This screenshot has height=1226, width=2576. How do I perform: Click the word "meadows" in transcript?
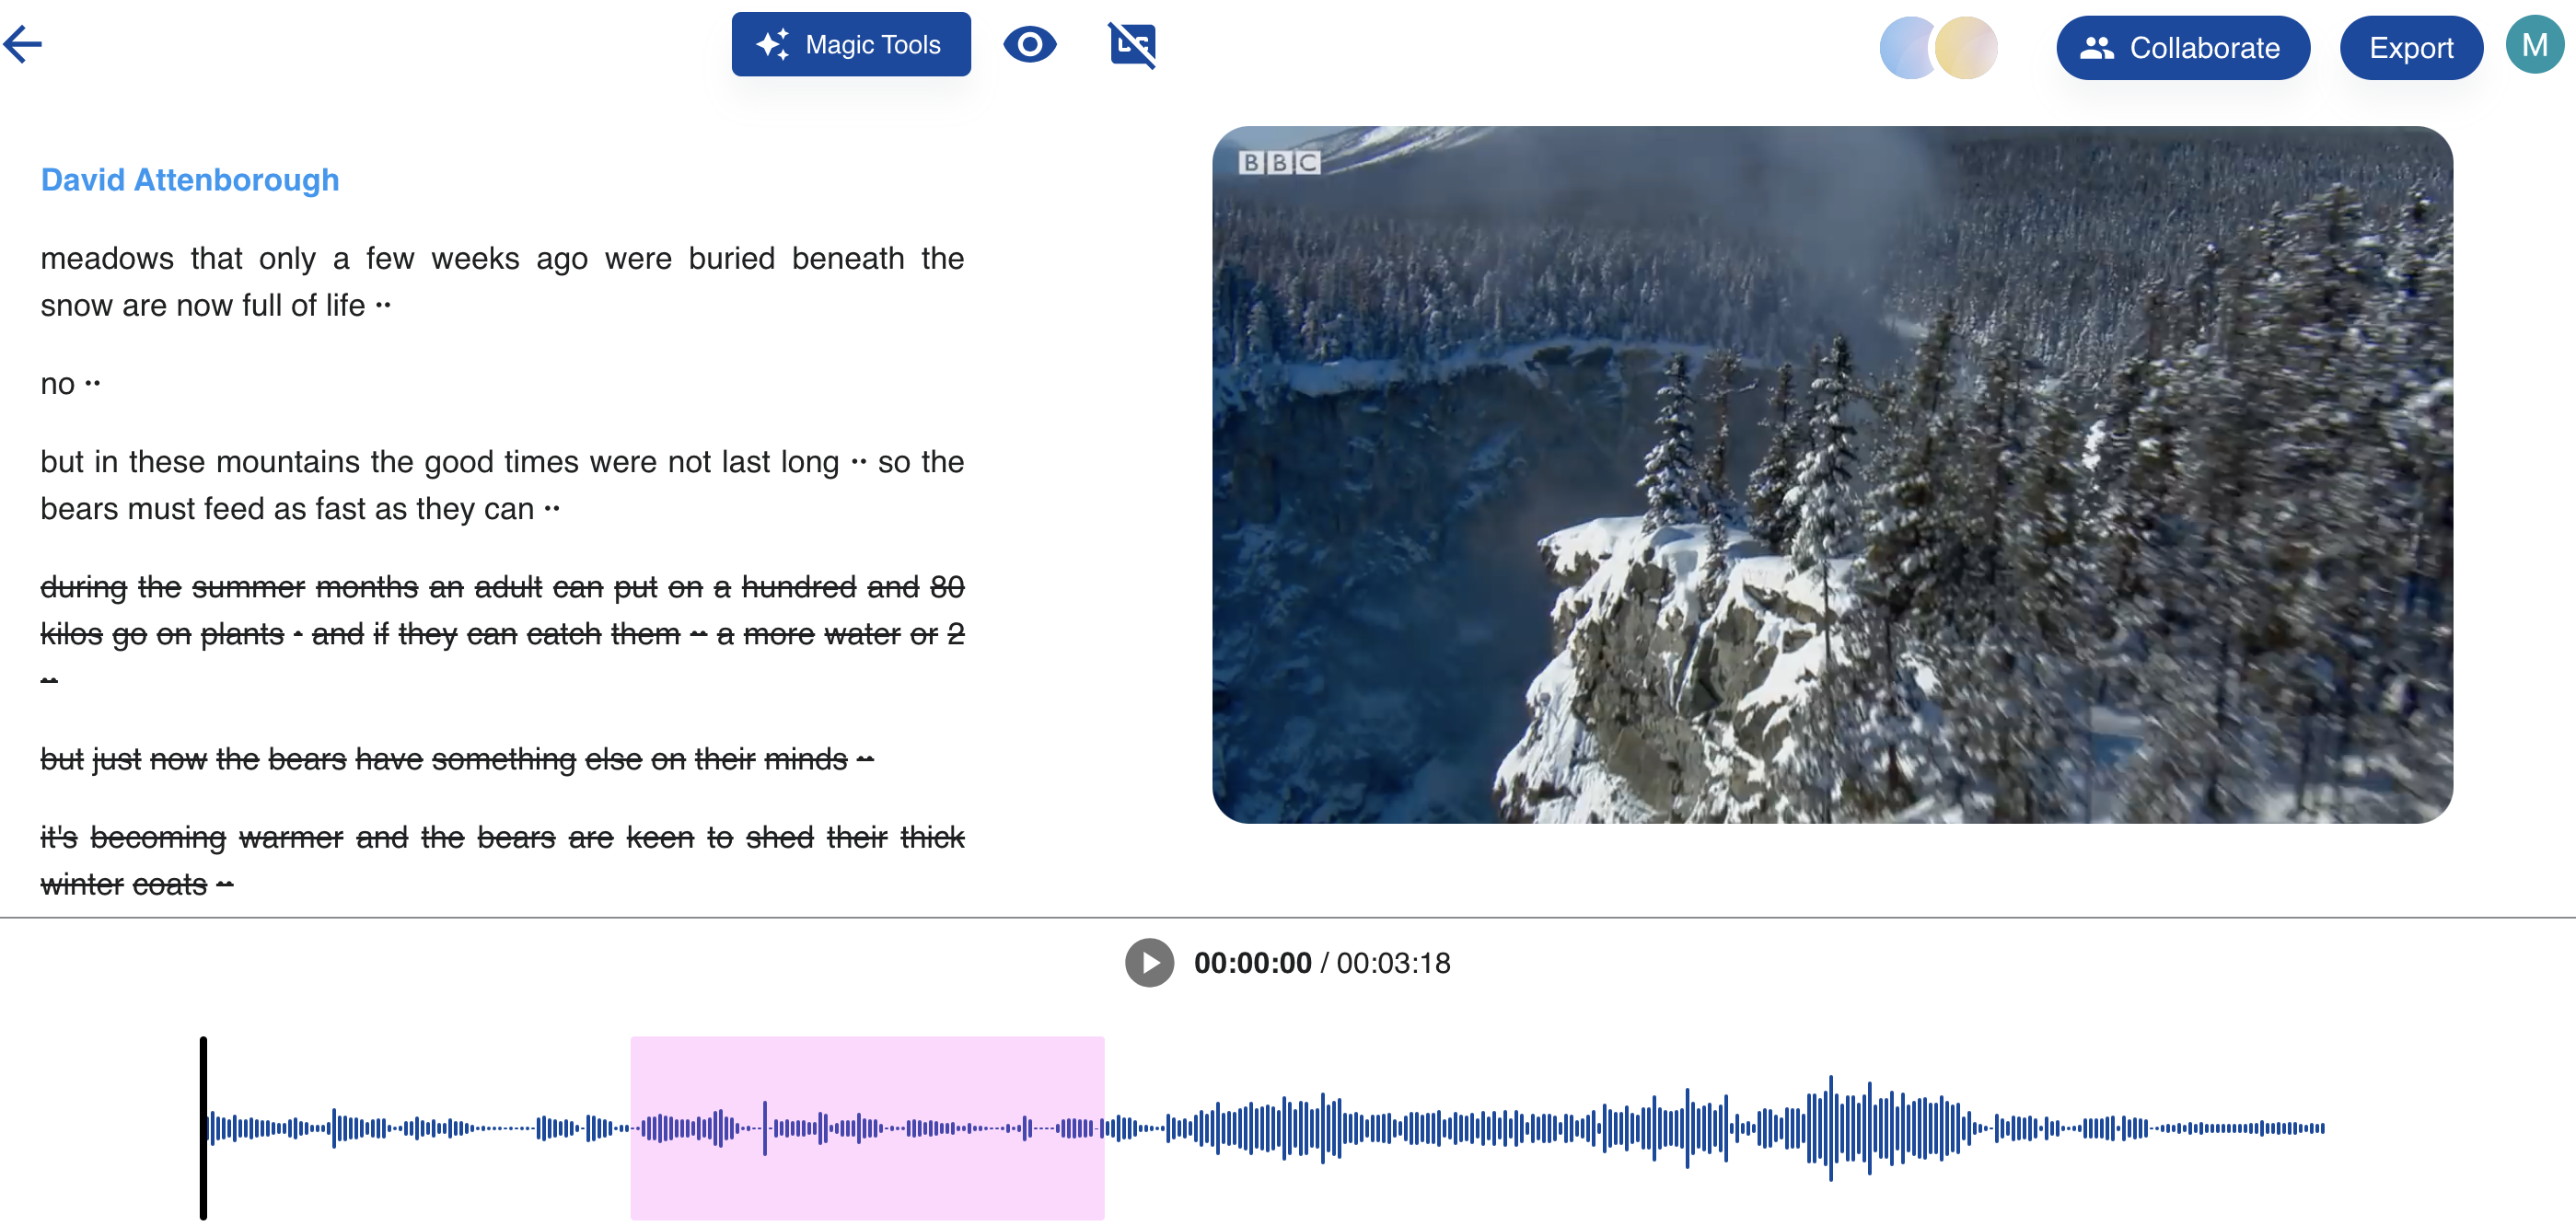107,259
